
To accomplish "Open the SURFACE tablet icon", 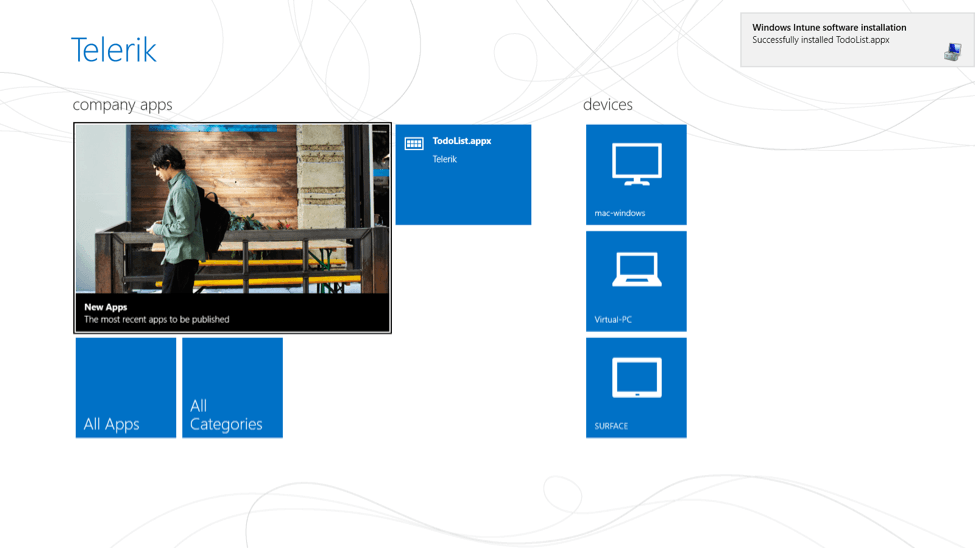I will point(636,378).
